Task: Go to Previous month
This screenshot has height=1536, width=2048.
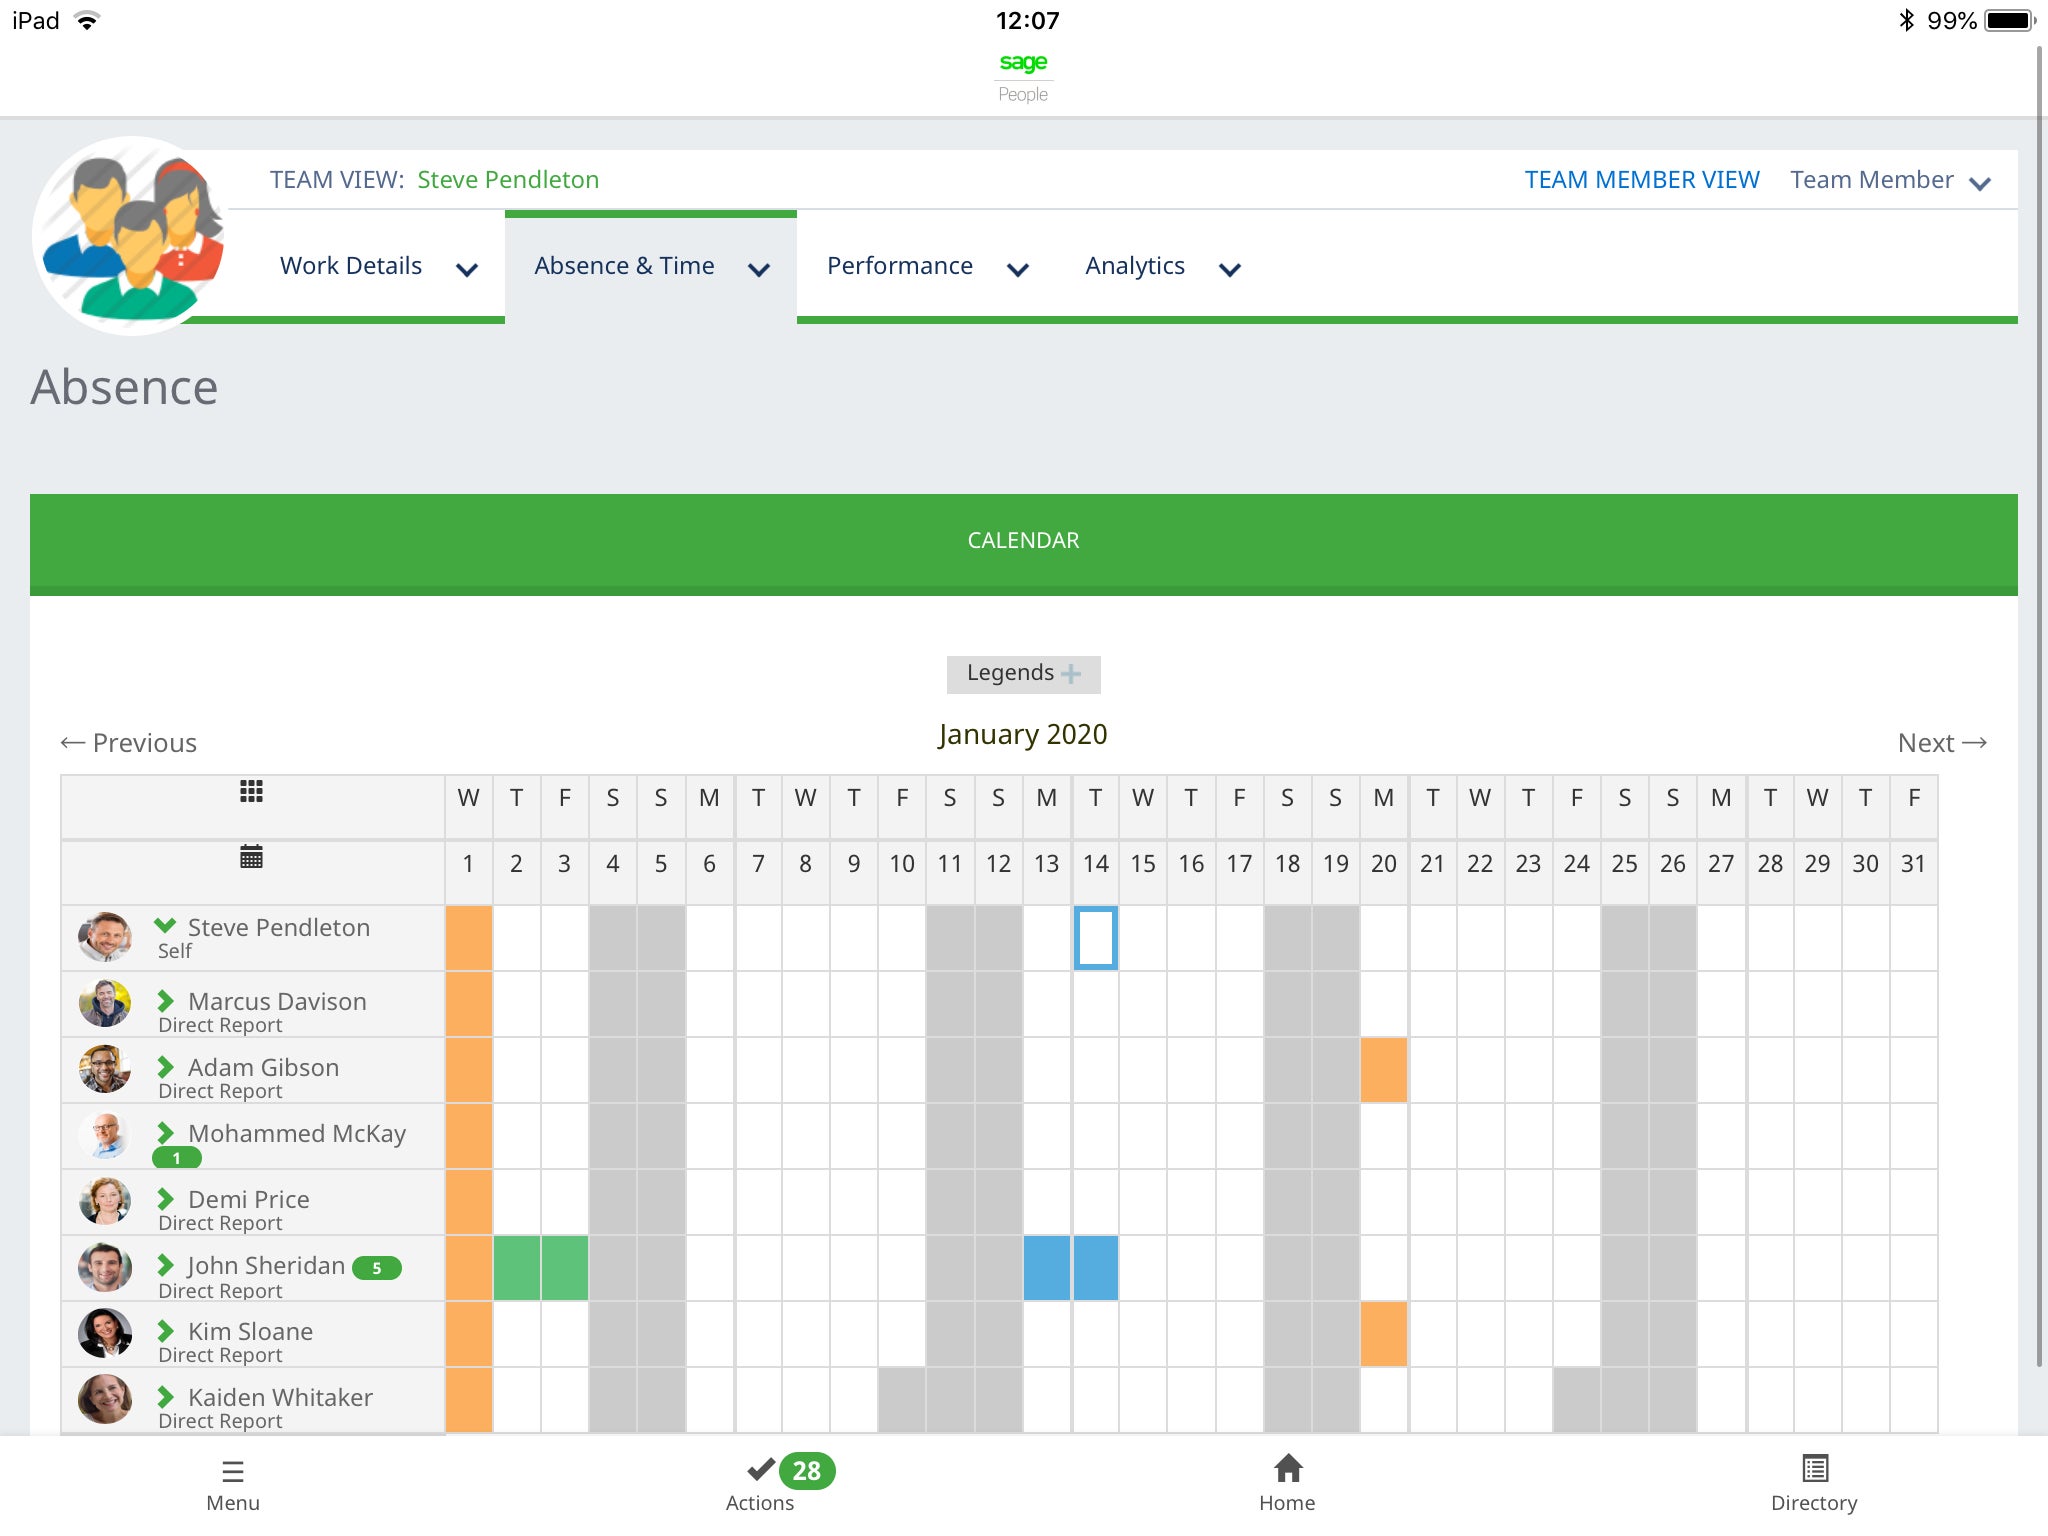Action: tap(129, 743)
